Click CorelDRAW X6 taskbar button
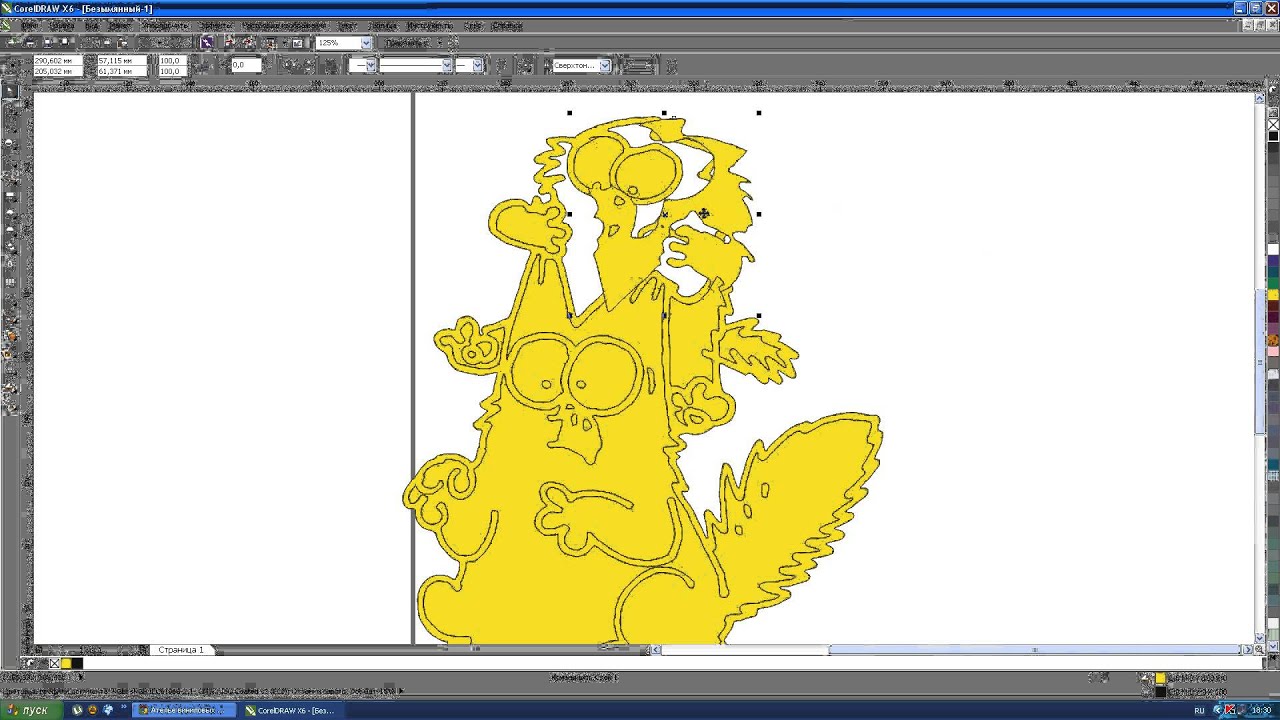Viewport: 1280px width, 720px height. pos(292,710)
